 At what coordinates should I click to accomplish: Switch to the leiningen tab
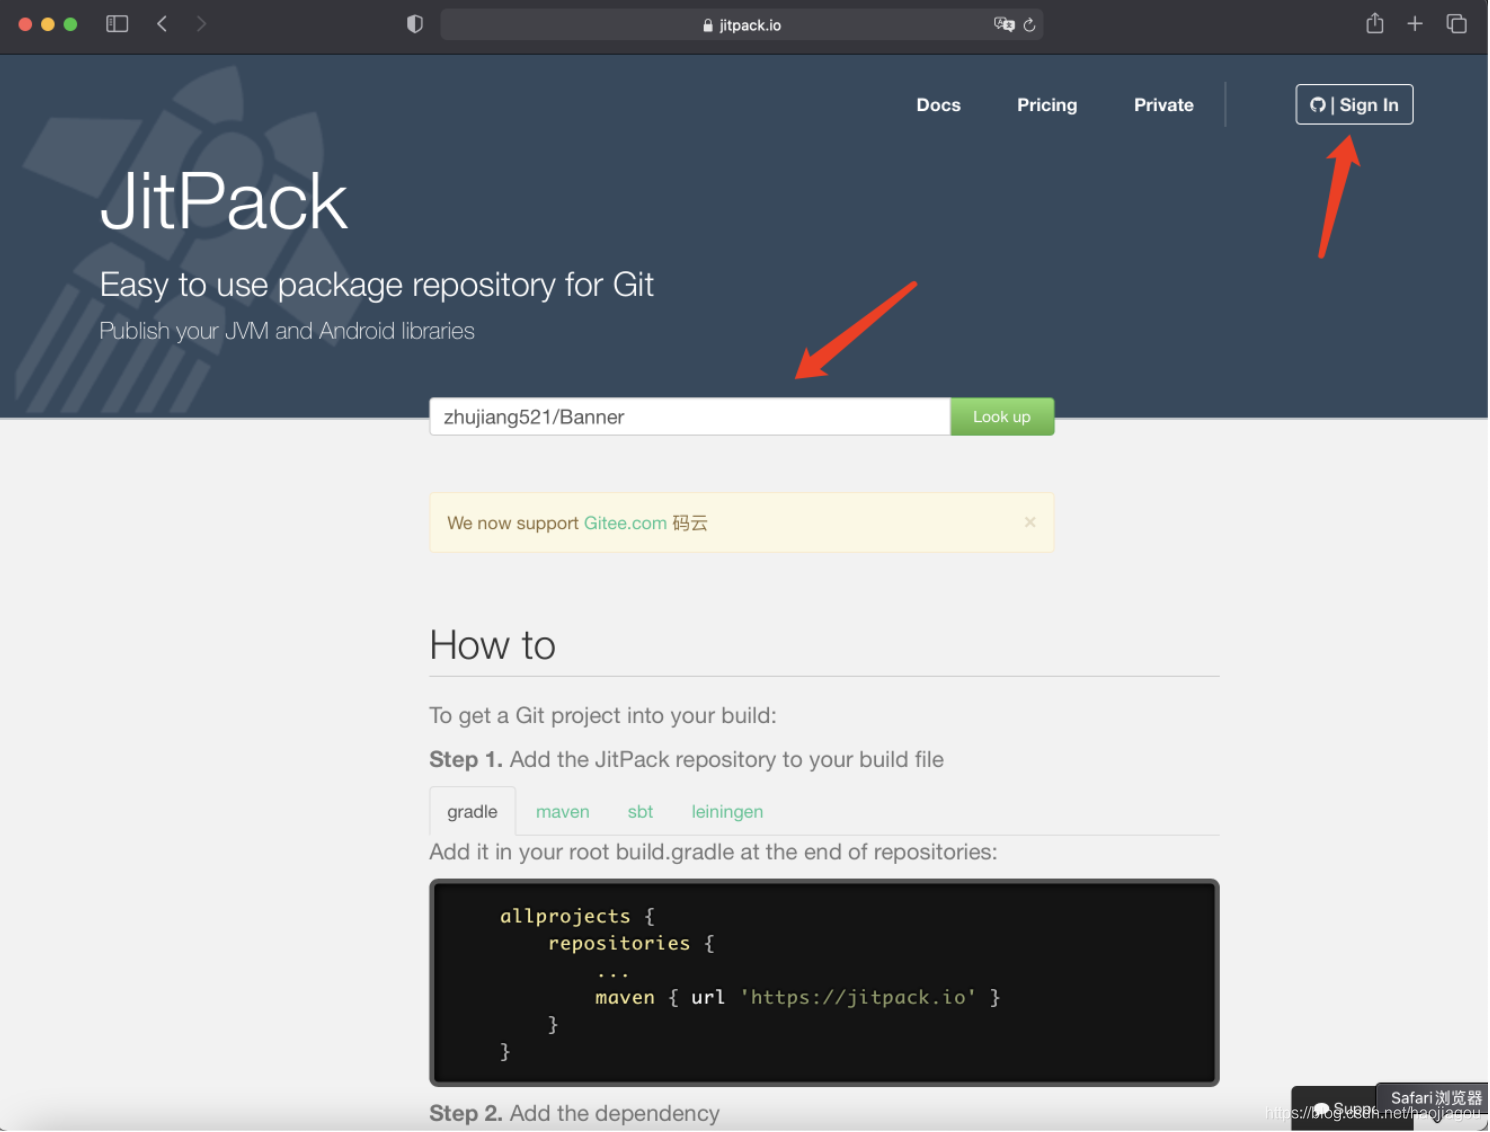tap(727, 812)
